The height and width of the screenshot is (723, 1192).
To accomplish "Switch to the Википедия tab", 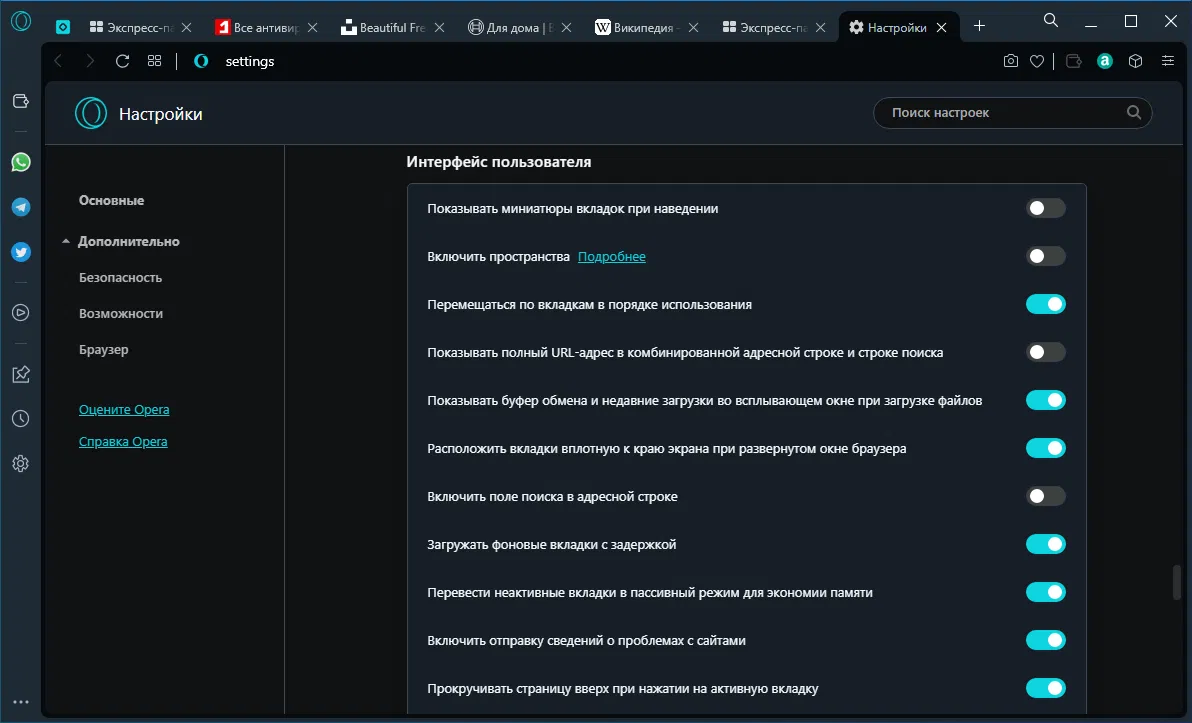I will click(642, 27).
